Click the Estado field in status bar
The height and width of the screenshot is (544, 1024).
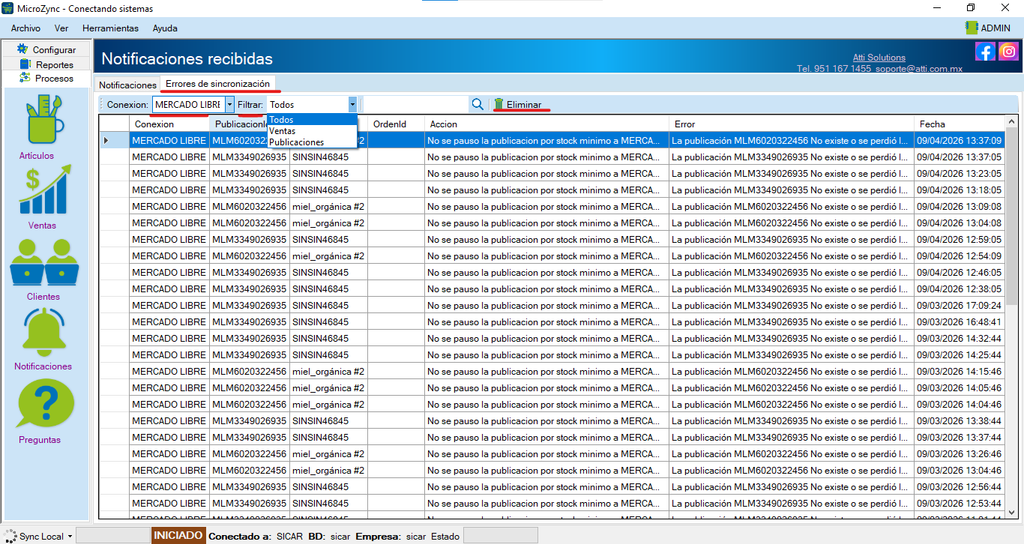pyautogui.click(x=500, y=536)
